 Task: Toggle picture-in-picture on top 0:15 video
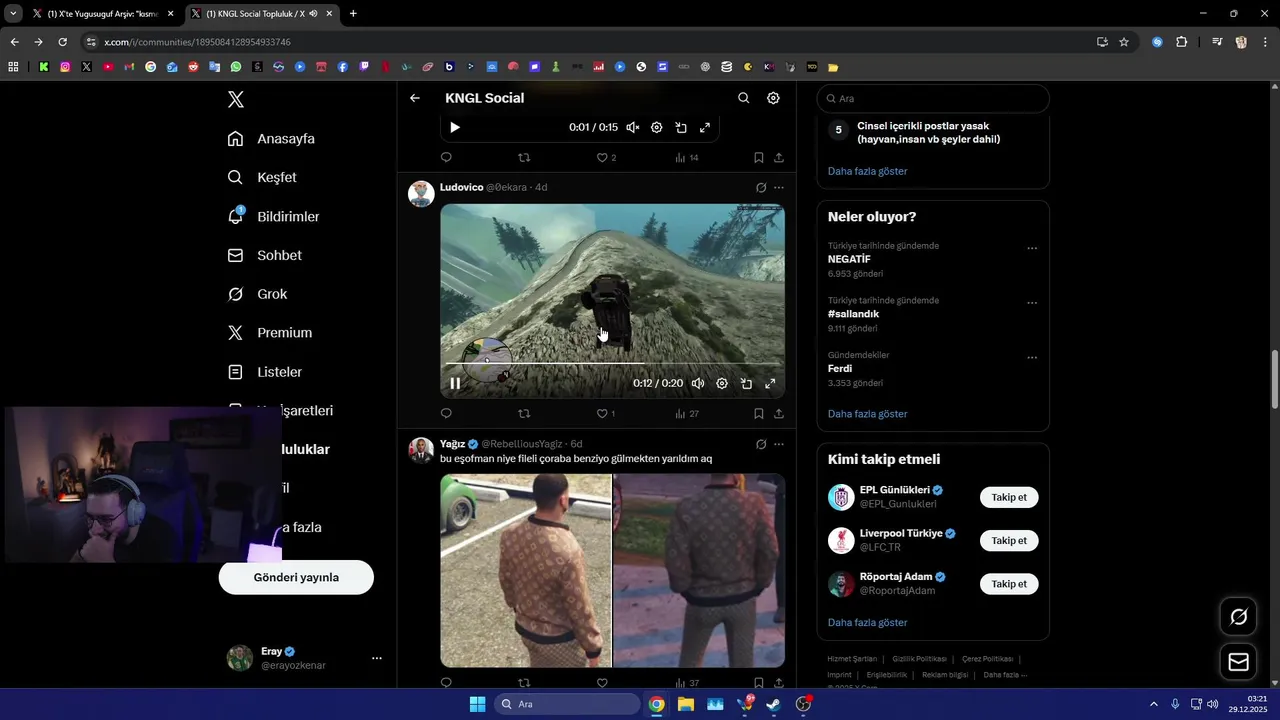(x=681, y=127)
